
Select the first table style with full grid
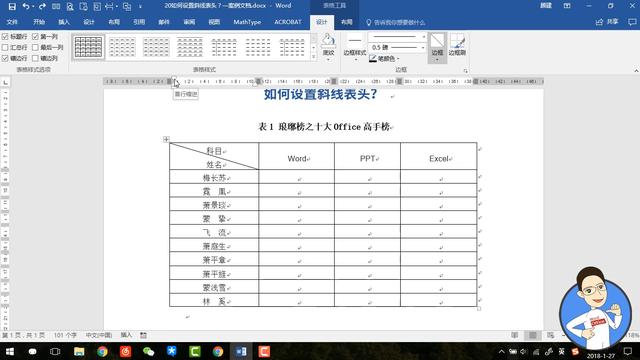pyautogui.click(x=88, y=47)
